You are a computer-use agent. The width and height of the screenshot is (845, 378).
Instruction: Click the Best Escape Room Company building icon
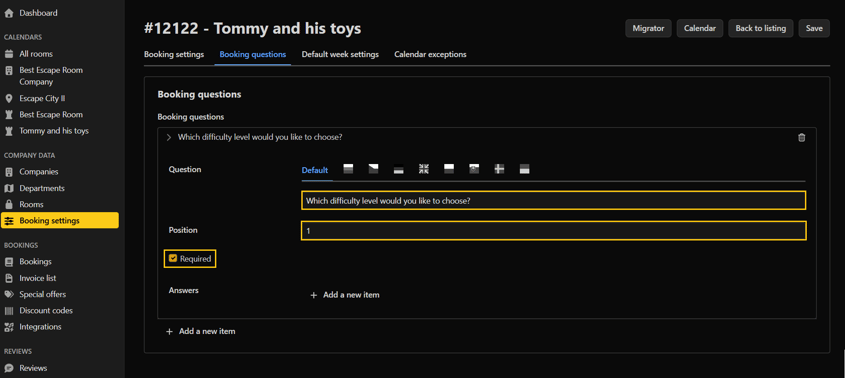pyautogui.click(x=8, y=70)
